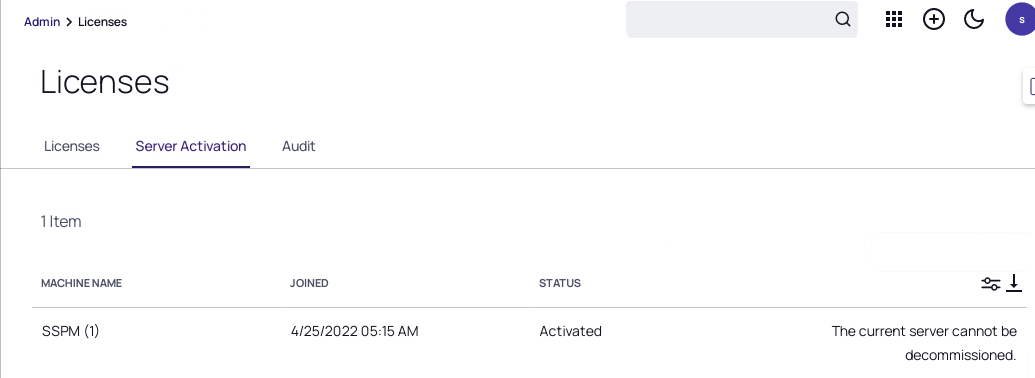Open the user avatar menu
Viewport: 1035px width, 378px height.
[x=1020, y=19]
